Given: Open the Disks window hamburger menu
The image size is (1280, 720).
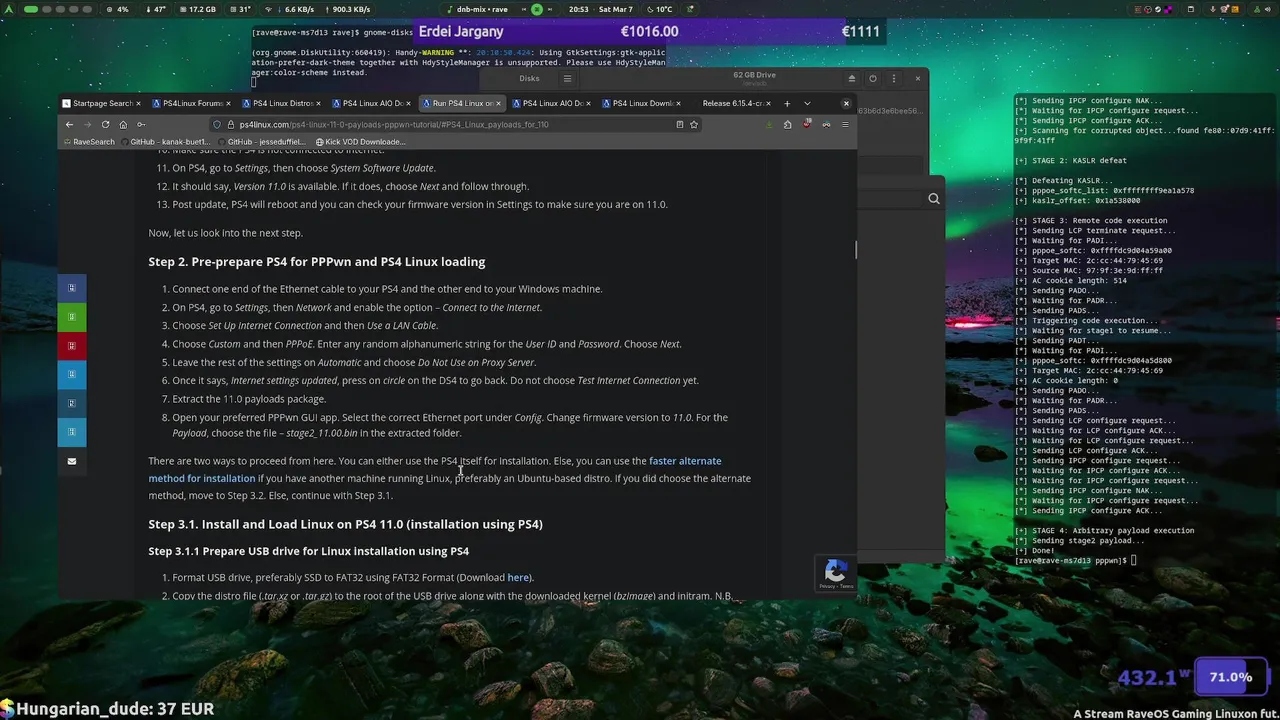Looking at the screenshot, I should [567, 79].
